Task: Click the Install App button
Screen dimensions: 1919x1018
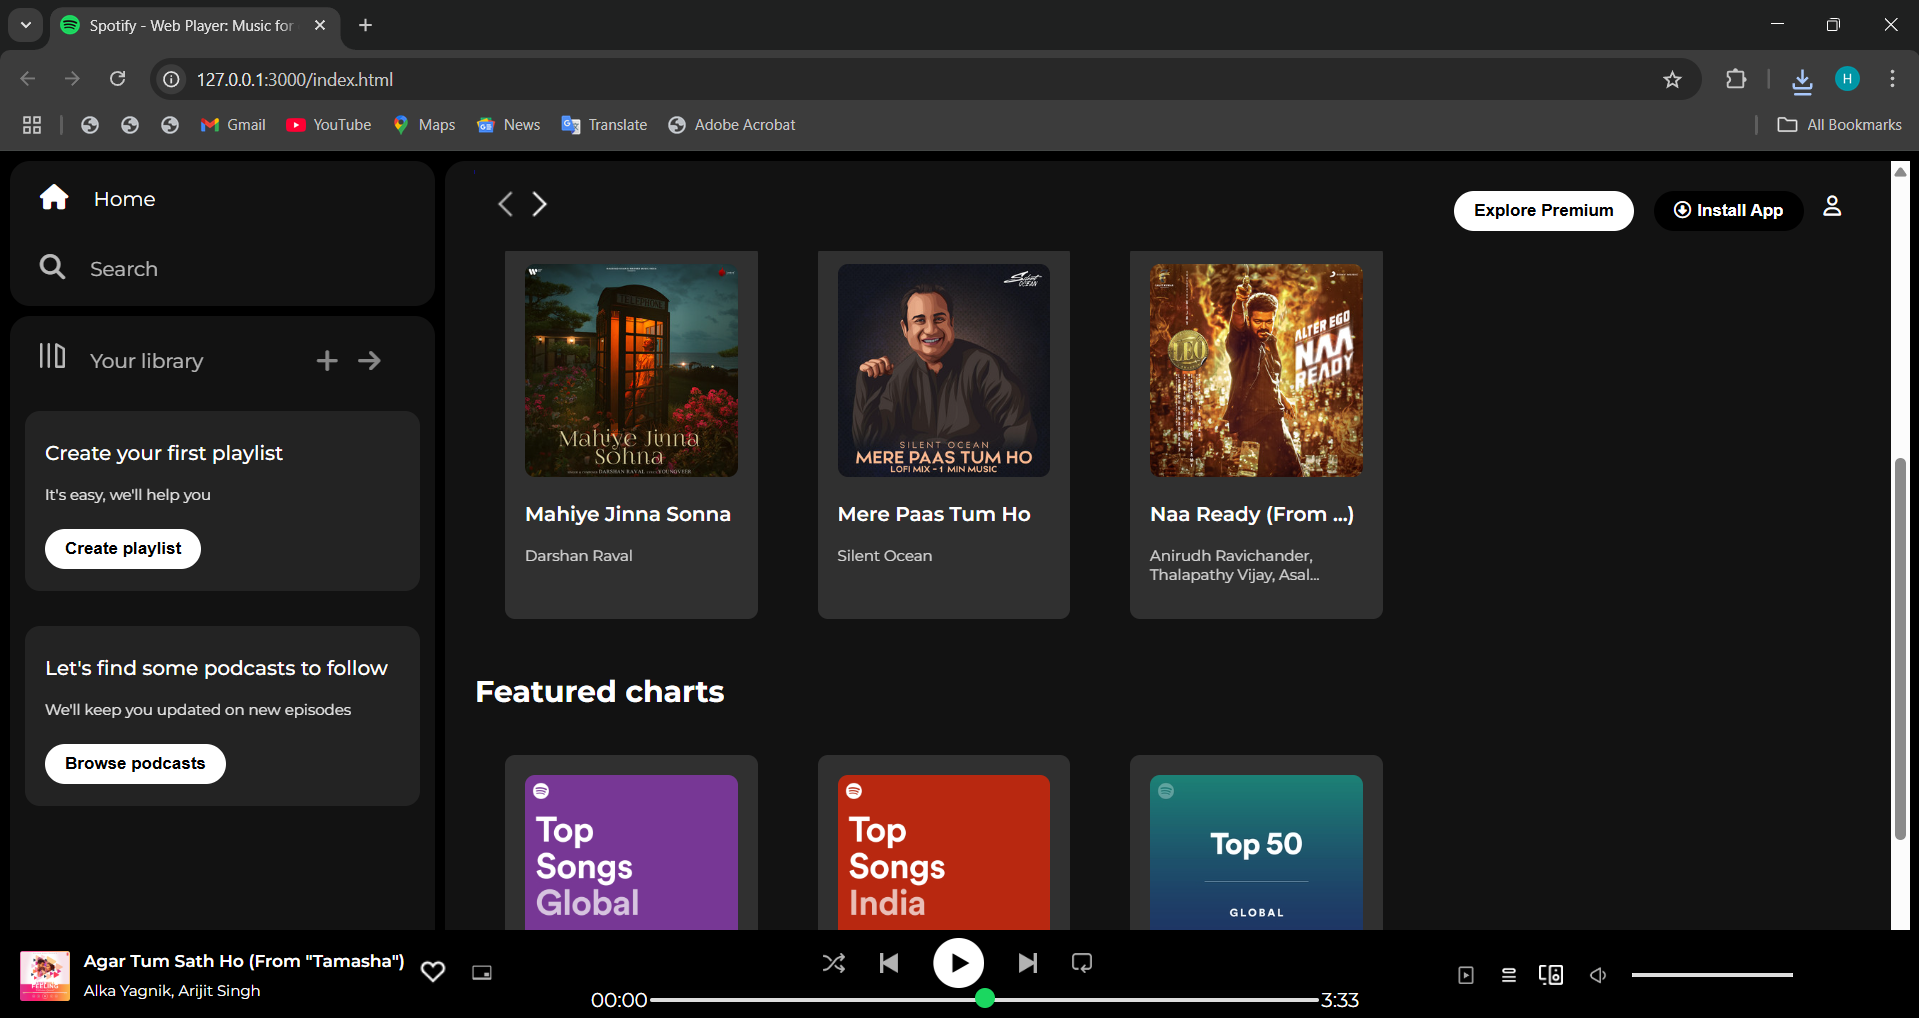Action: click(1727, 211)
